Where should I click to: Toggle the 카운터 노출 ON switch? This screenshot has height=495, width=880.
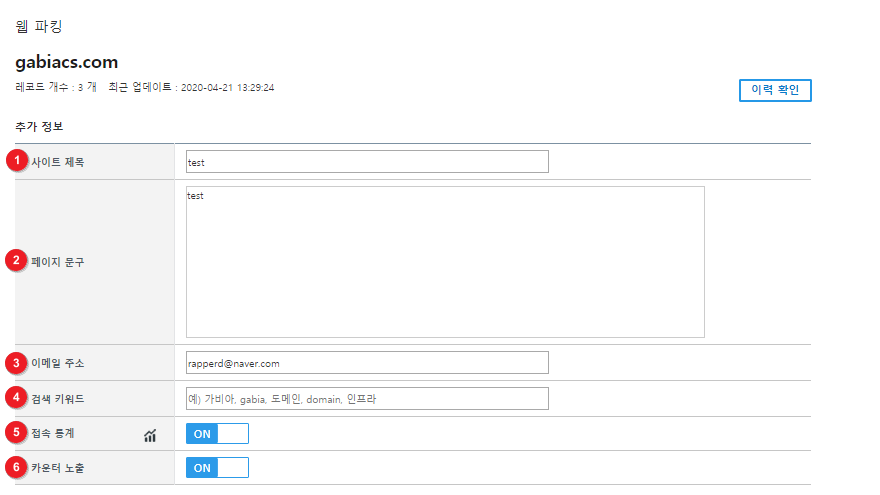217,468
